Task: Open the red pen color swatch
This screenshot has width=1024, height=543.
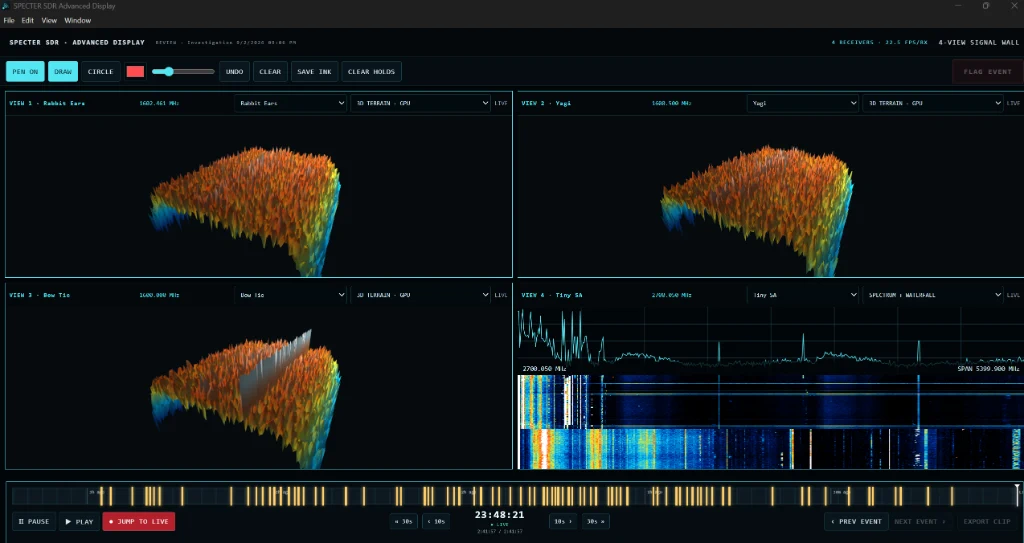Action: (x=135, y=72)
